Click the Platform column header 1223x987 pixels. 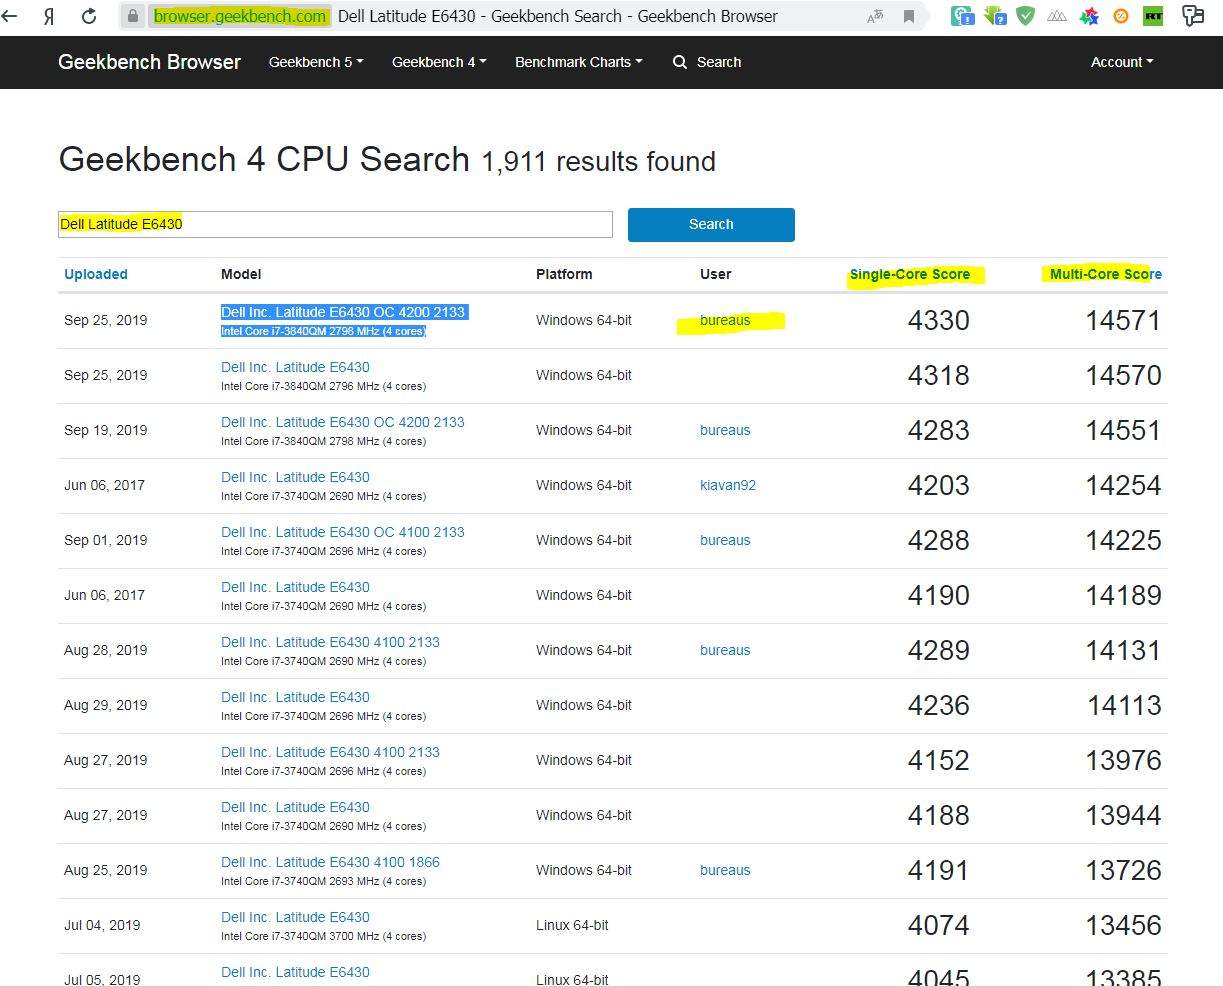(x=564, y=274)
